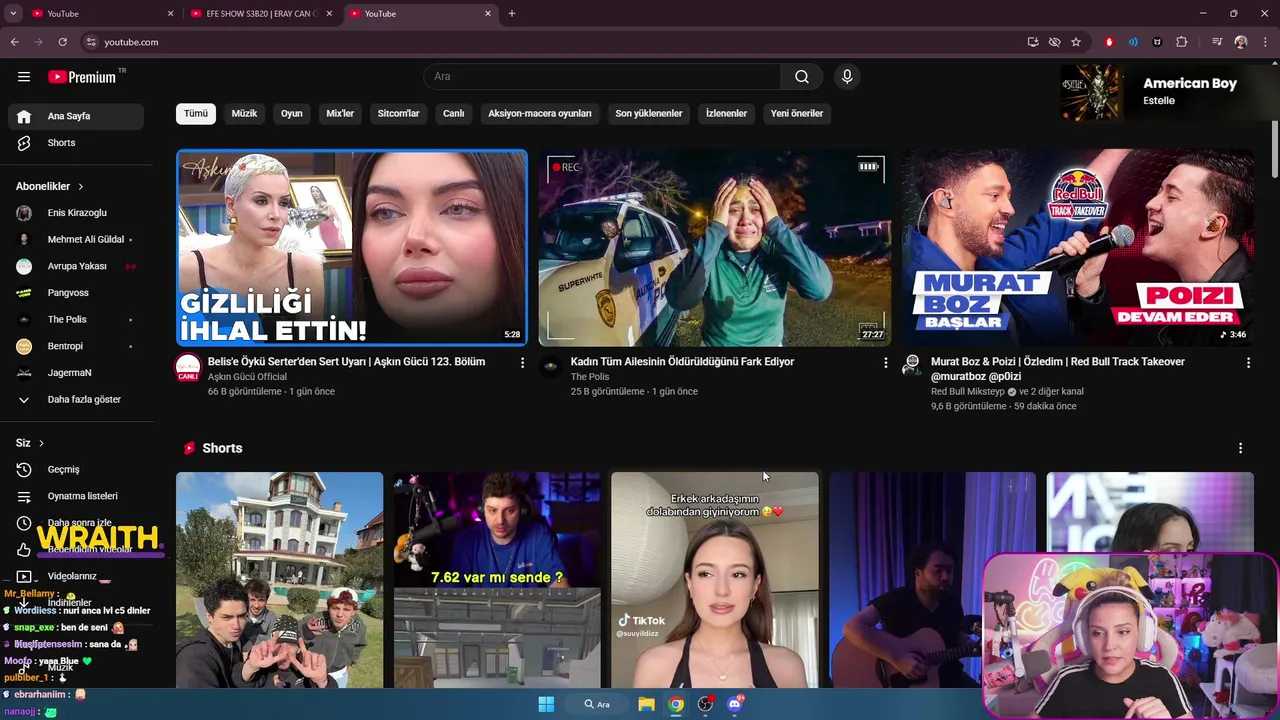This screenshot has height=720, width=1280.
Task: Open Oynatma listeleri playlists
Action: (x=76, y=496)
